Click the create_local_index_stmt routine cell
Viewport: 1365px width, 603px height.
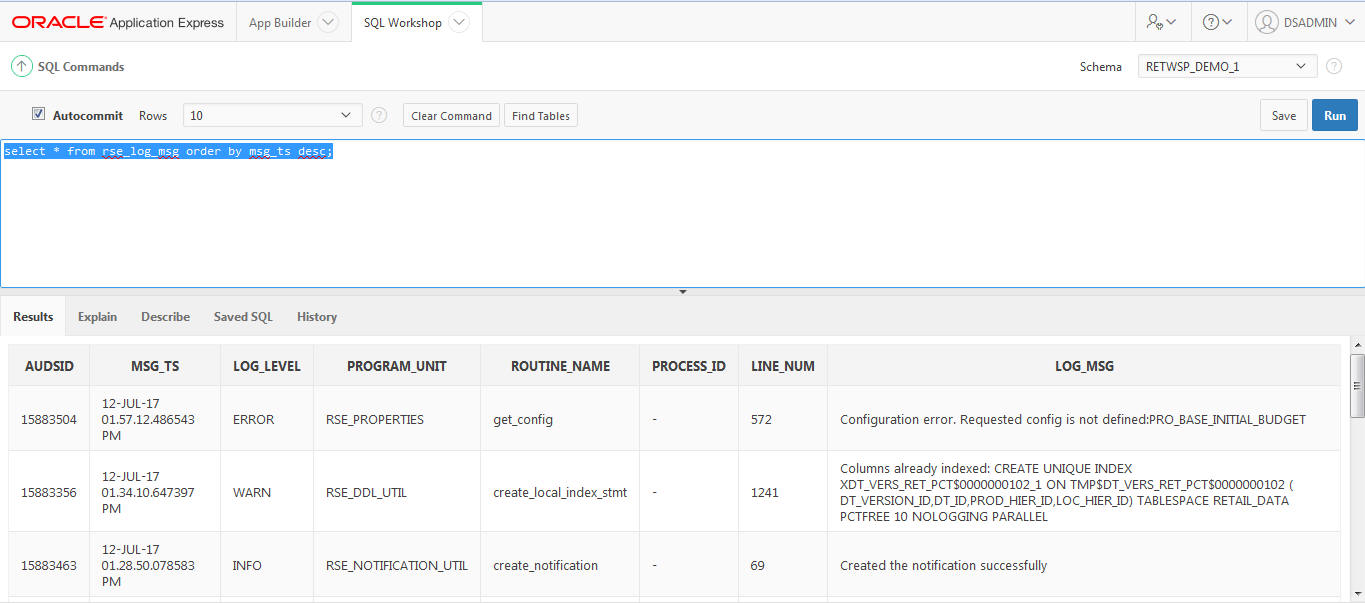560,492
